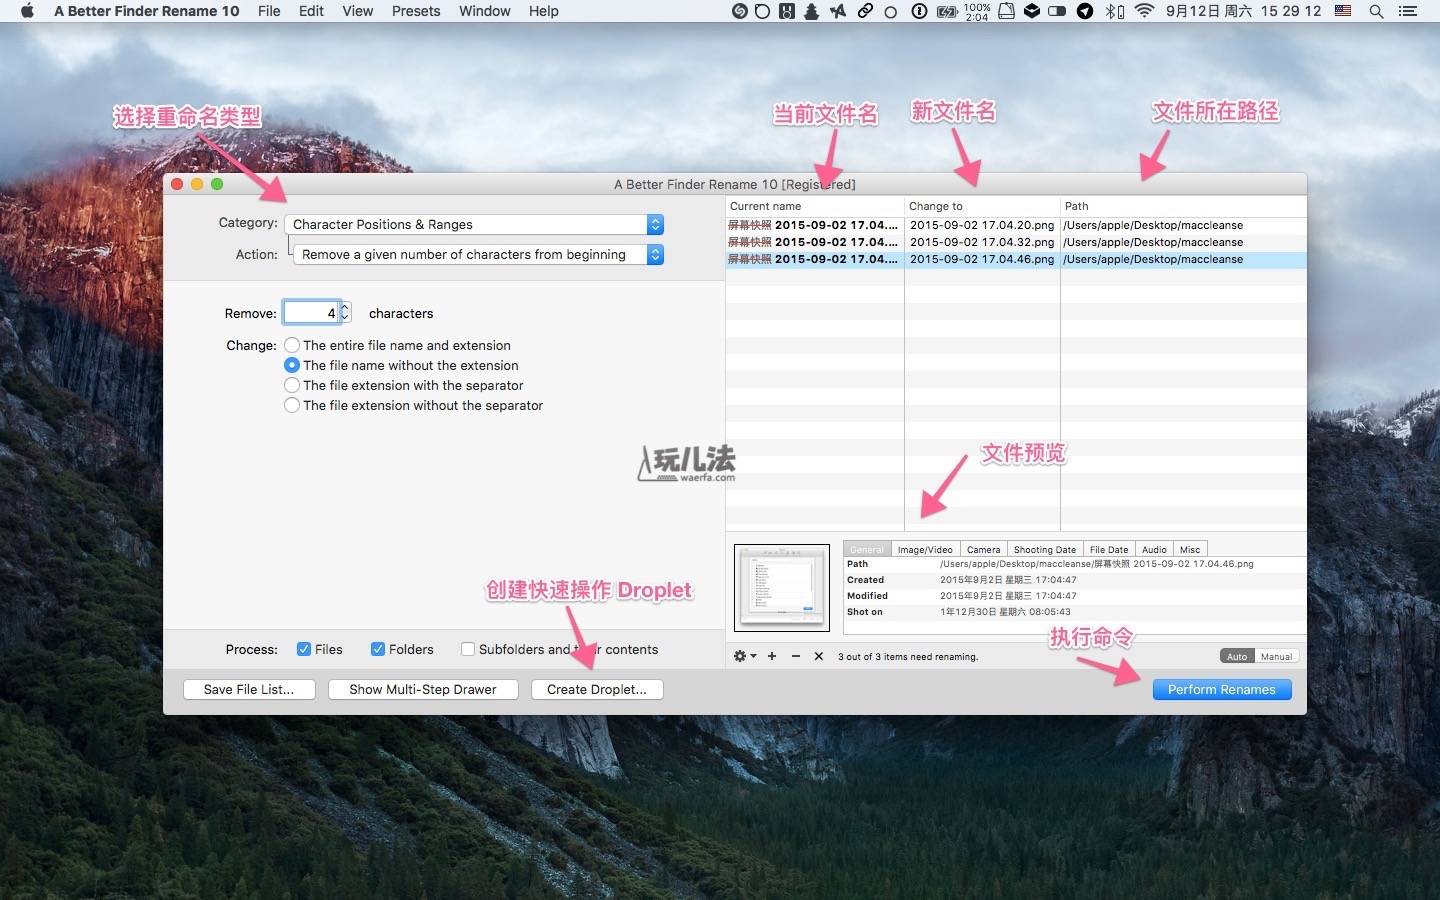Switch to the Shooting Date info tab
1440x900 pixels.
click(1045, 549)
